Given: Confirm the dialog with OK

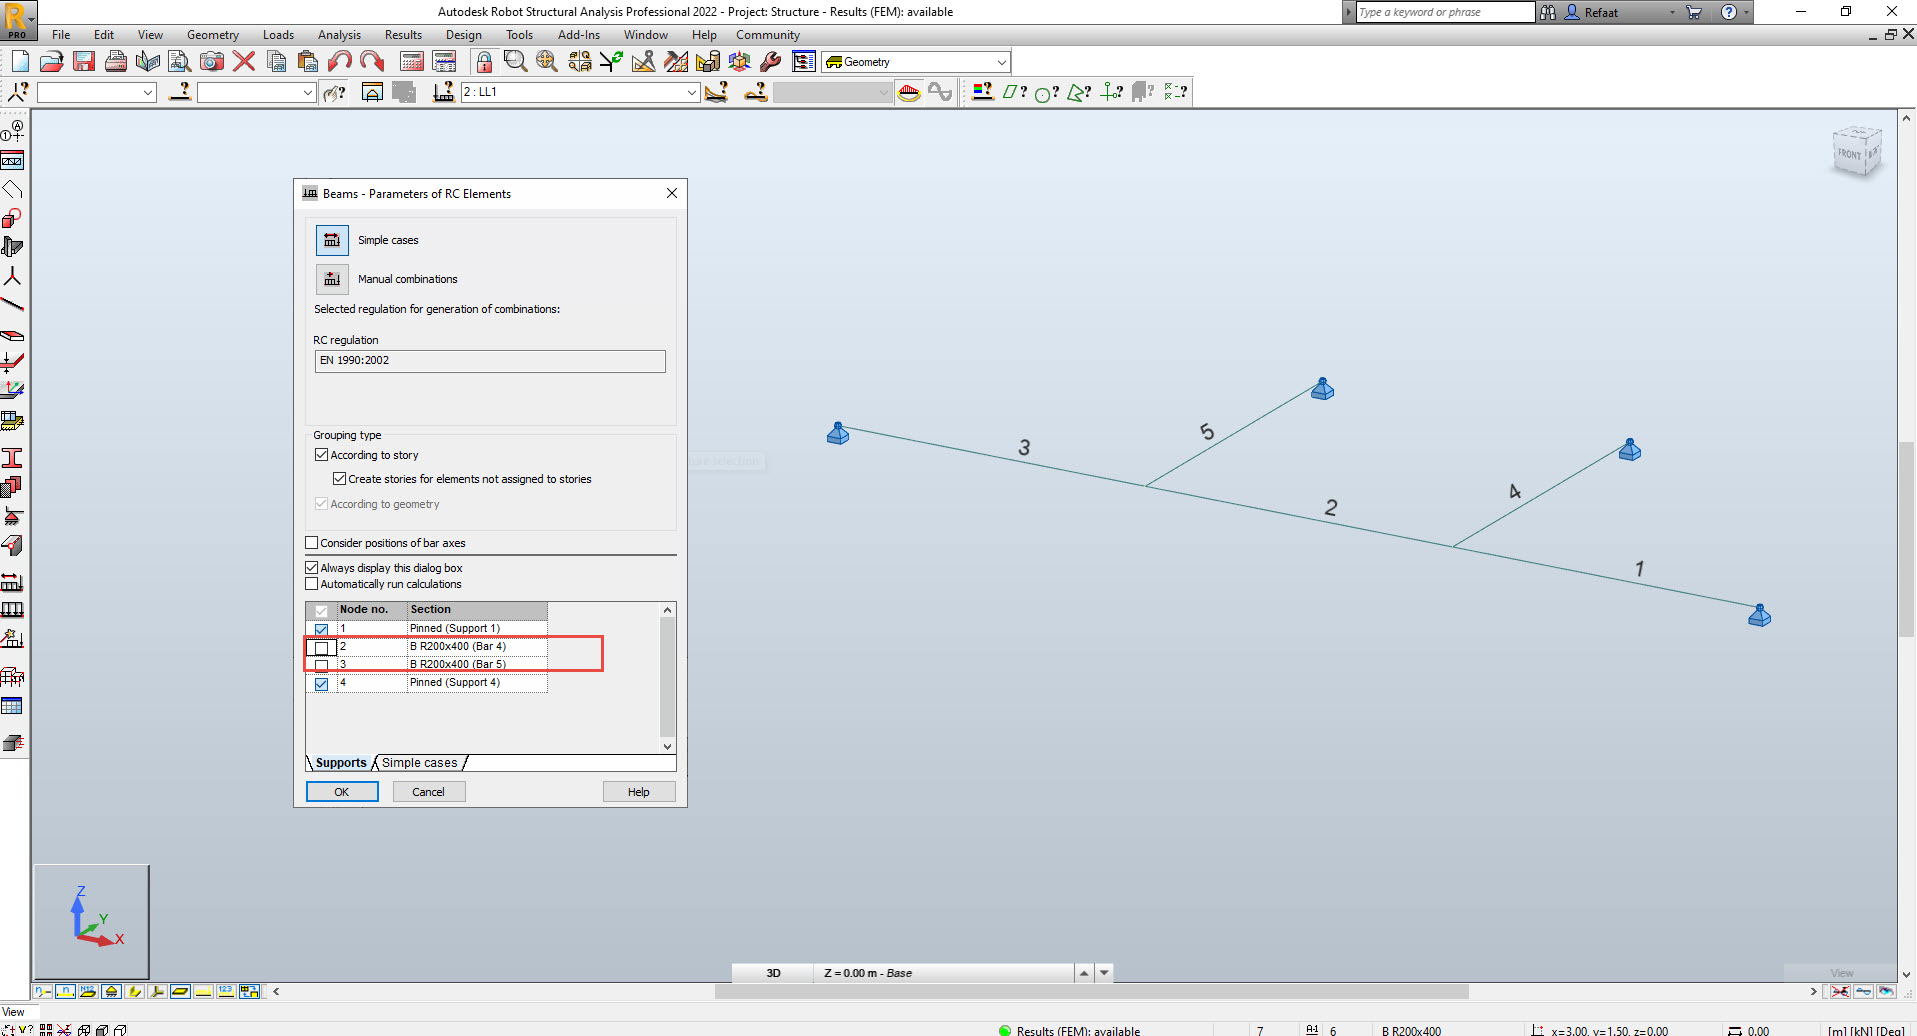Looking at the screenshot, I should click(x=342, y=791).
